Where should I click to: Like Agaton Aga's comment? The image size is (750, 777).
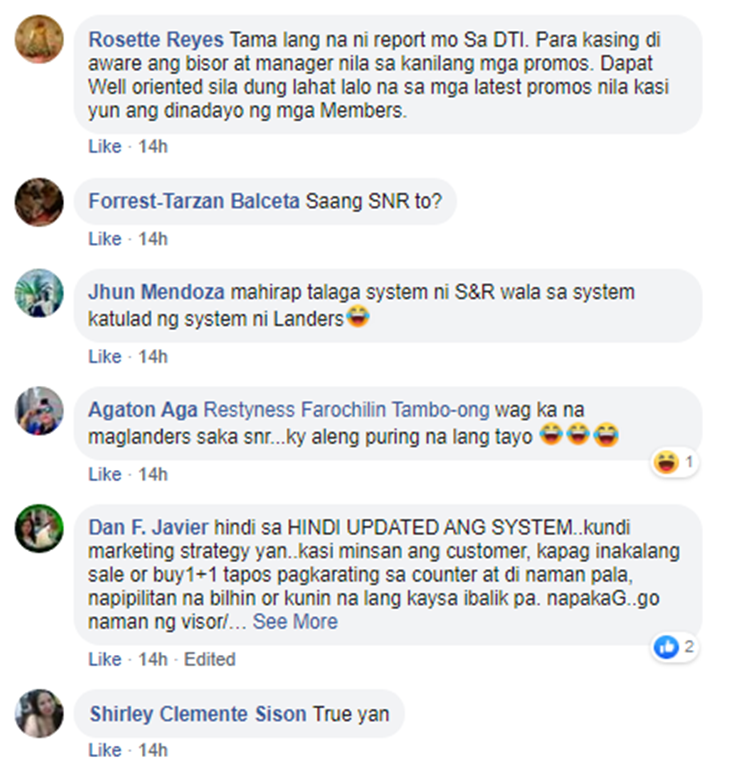pyautogui.click(x=105, y=474)
